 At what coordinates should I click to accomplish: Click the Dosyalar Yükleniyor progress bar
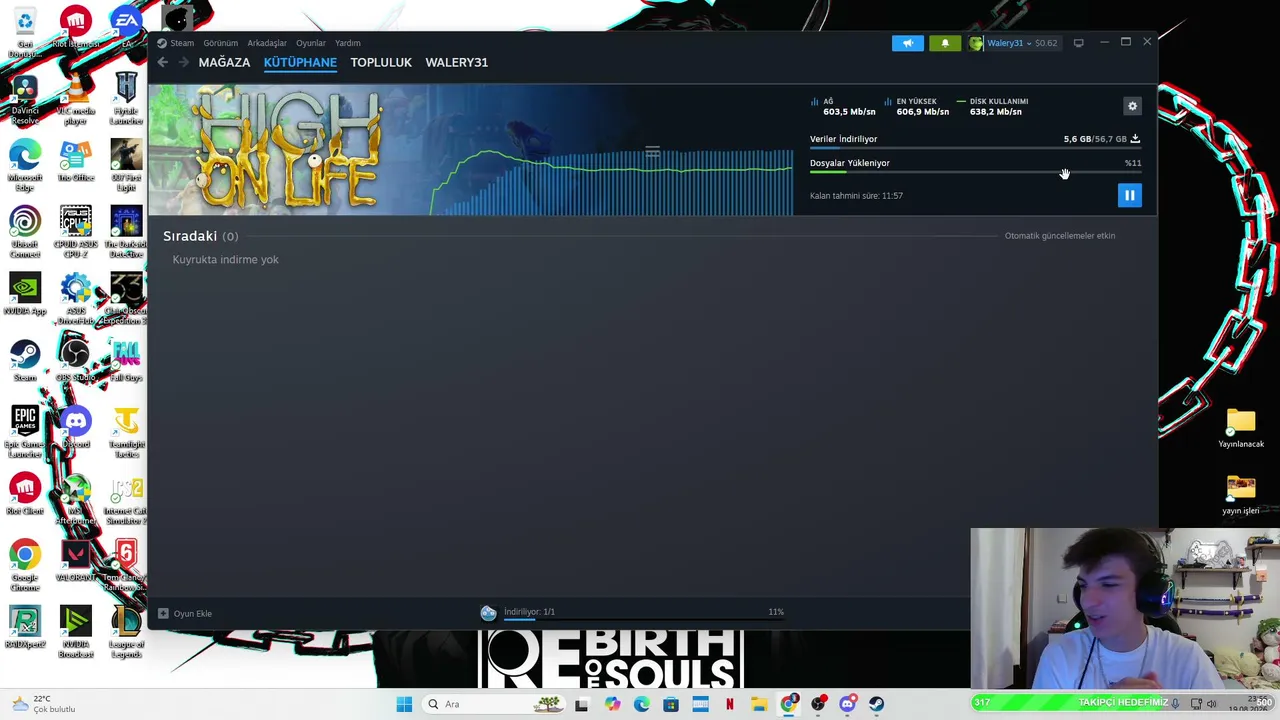(x=975, y=173)
